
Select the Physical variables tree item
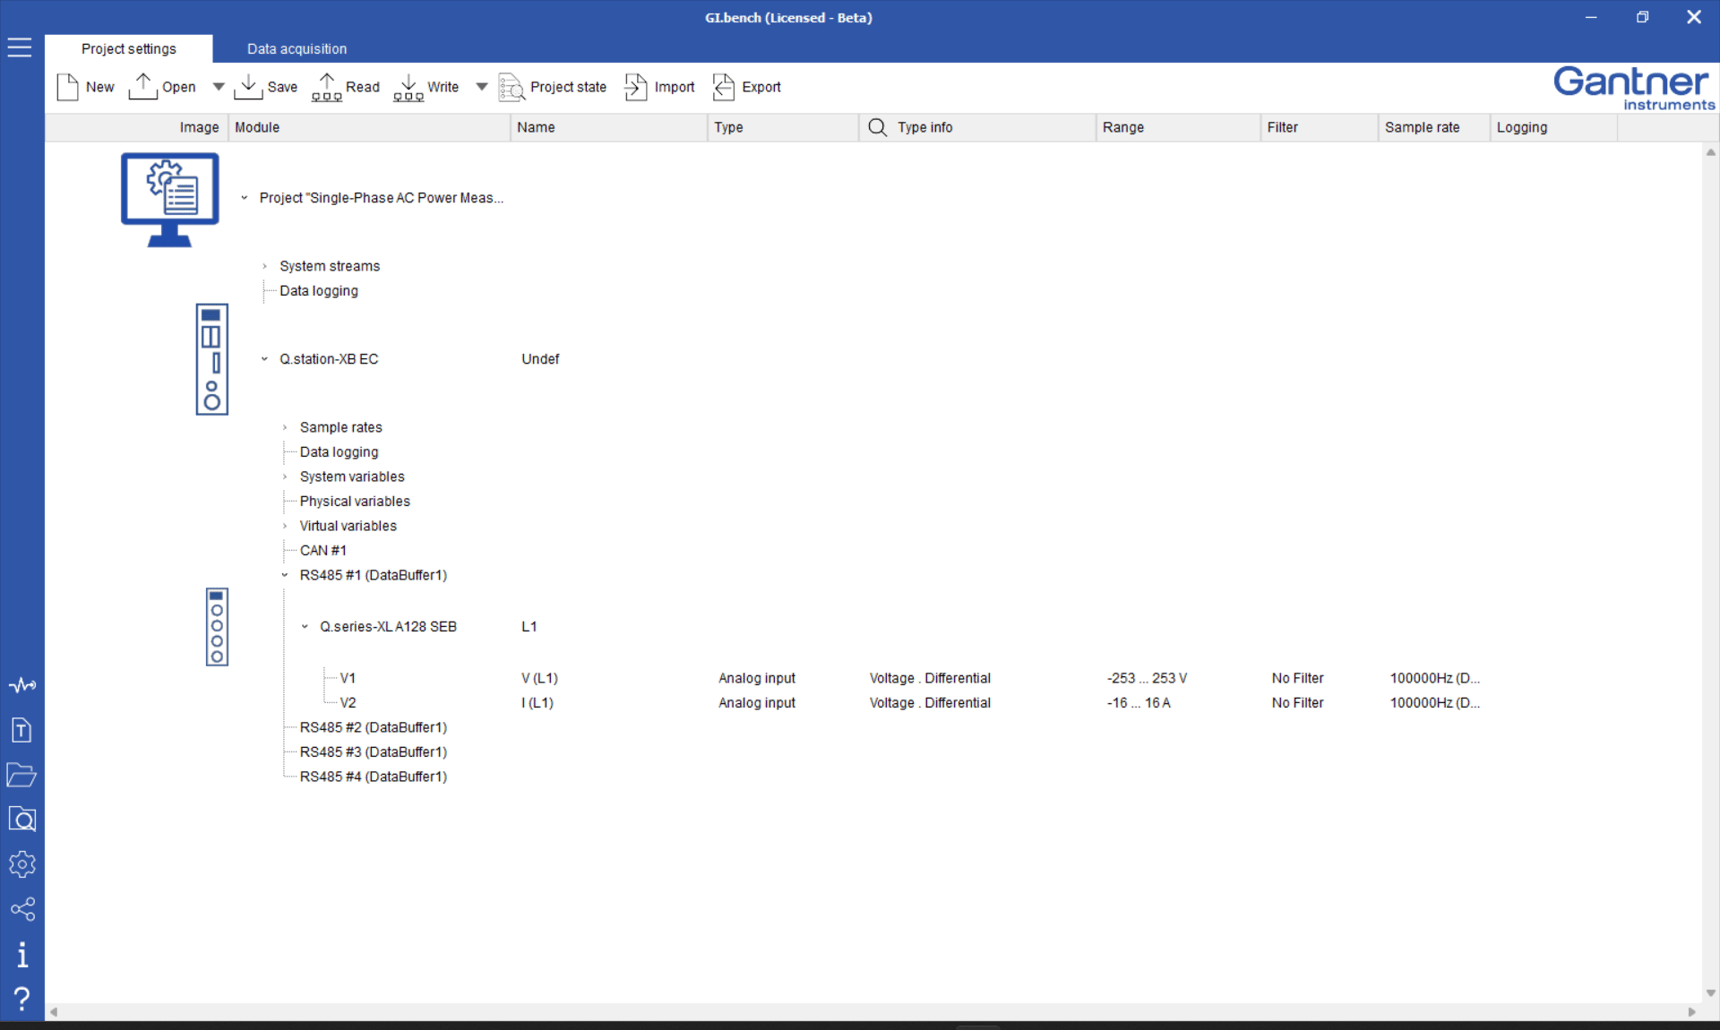[x=355, y=501]
